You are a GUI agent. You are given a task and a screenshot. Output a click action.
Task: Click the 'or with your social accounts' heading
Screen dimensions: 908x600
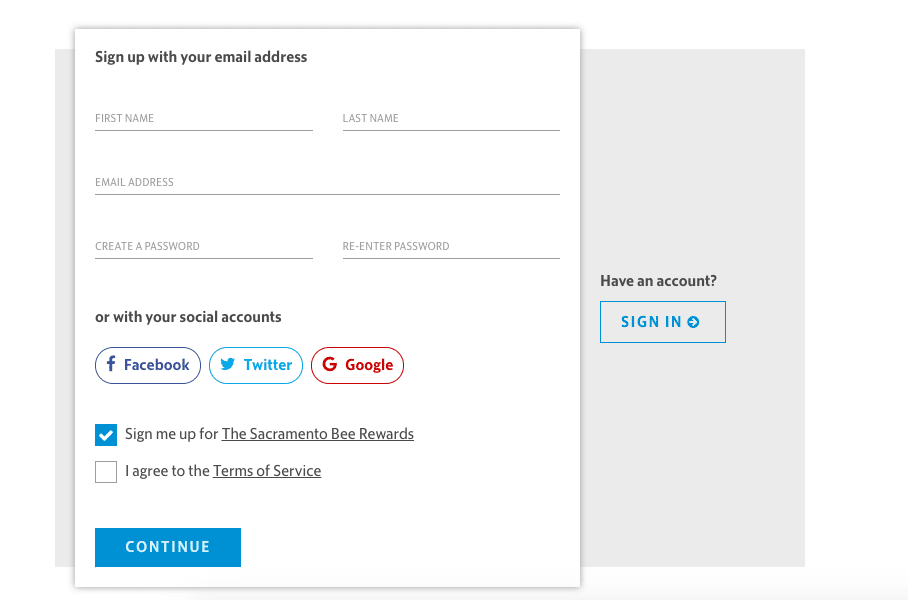[x=188, y=317]
